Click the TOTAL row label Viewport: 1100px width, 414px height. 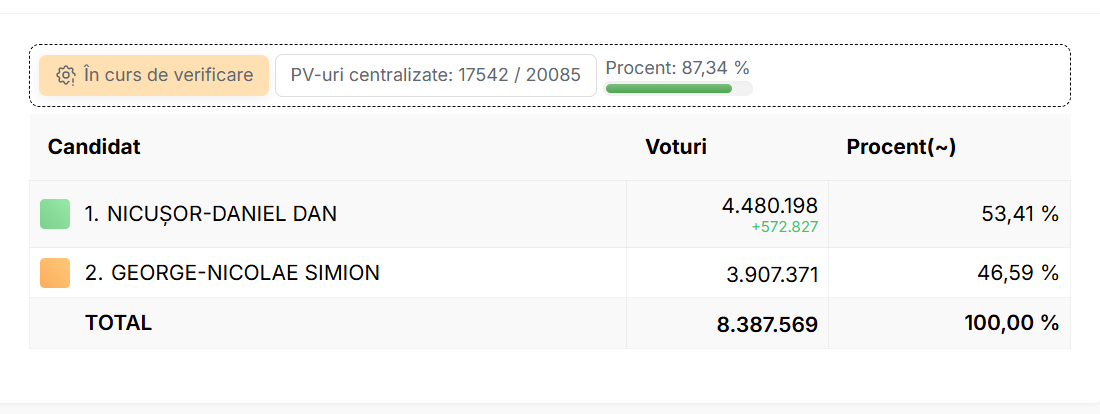point(119,323)
